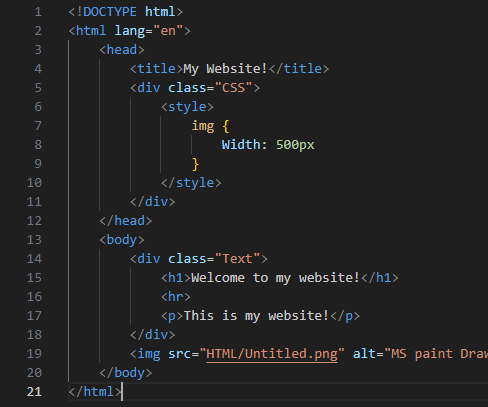488x407 pixels.
Task: Open the HTML/Untitled.png link in img src
Action: point(272,354)
